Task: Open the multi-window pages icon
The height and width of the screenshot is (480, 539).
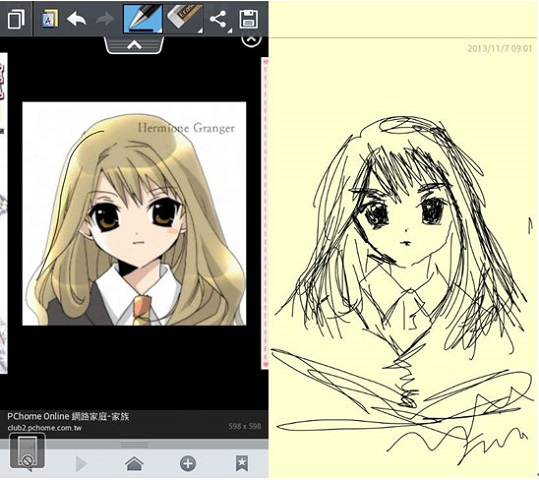Action: tap(16, 19)
